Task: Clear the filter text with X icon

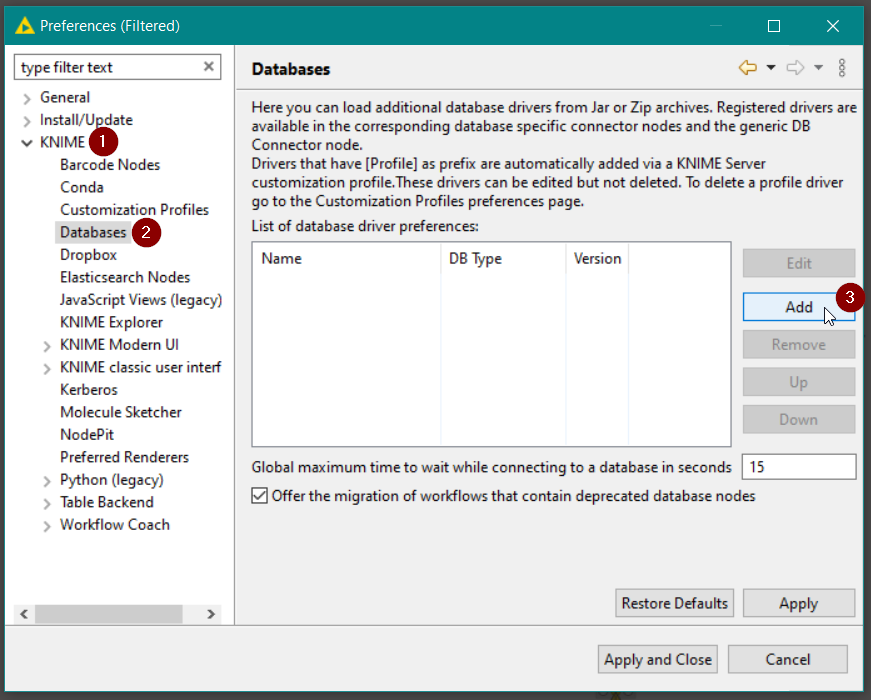Action: point(209,67)
